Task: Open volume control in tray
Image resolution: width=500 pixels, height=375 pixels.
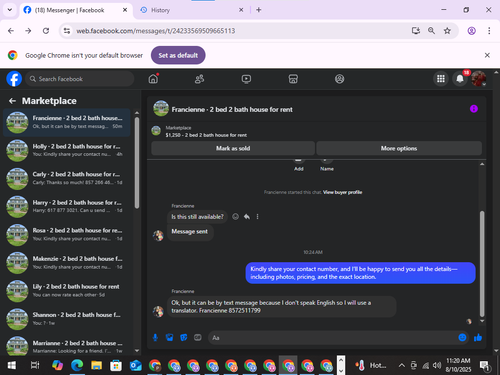Action: (437, 366)
